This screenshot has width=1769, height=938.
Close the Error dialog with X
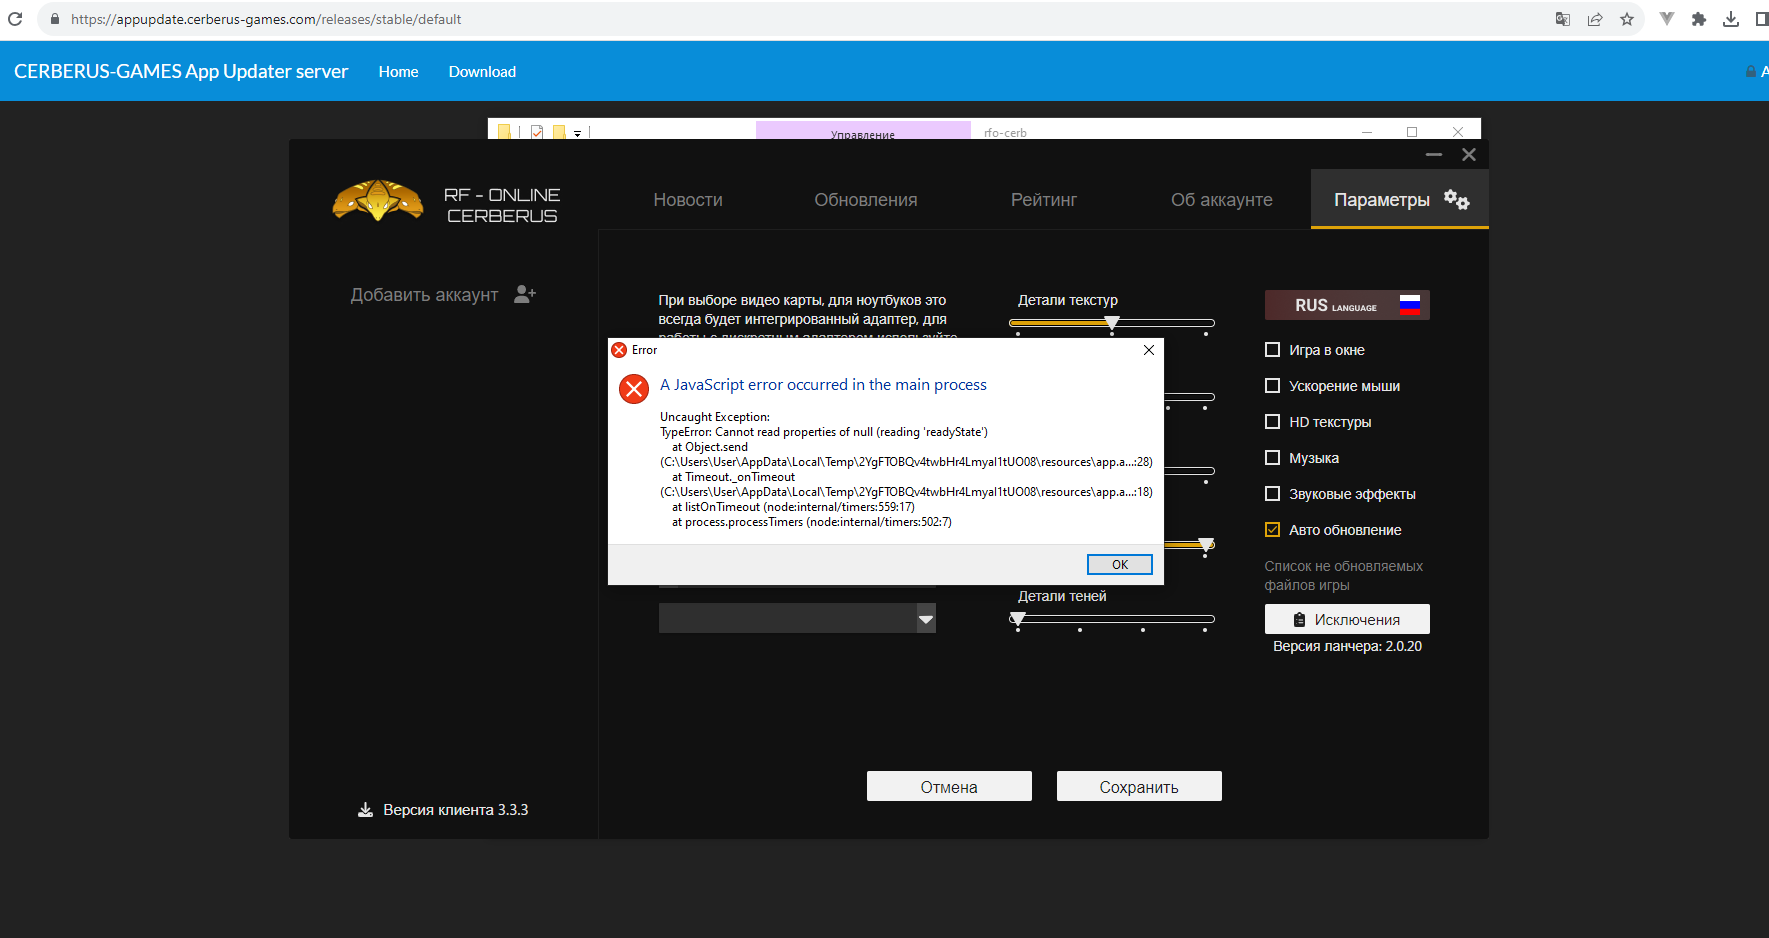[1149, 350]
